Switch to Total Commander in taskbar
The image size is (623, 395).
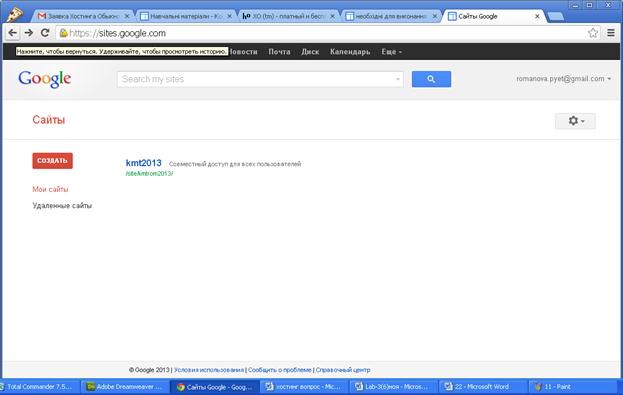[x=40, y=387]
